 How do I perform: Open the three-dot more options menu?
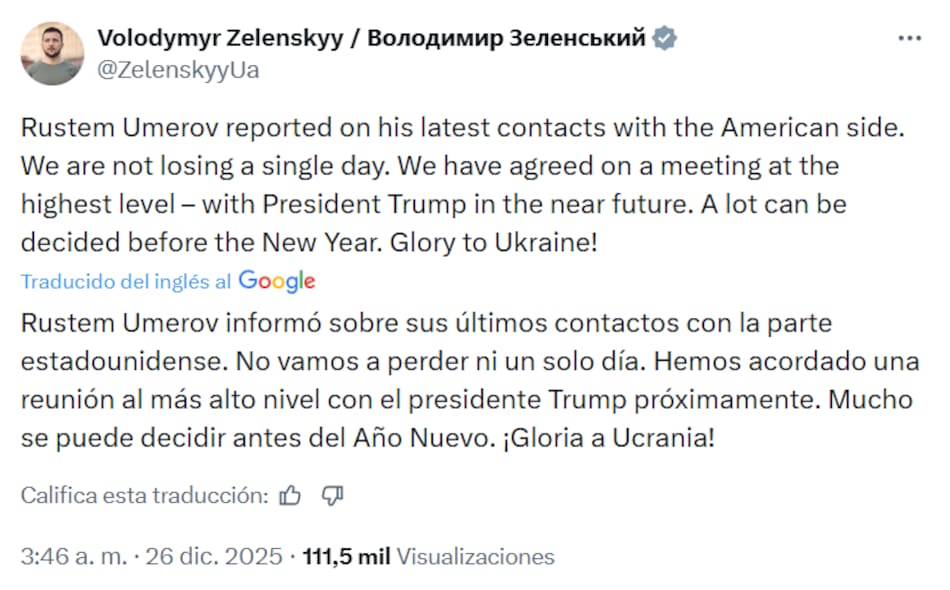click(x=909, y=38)
